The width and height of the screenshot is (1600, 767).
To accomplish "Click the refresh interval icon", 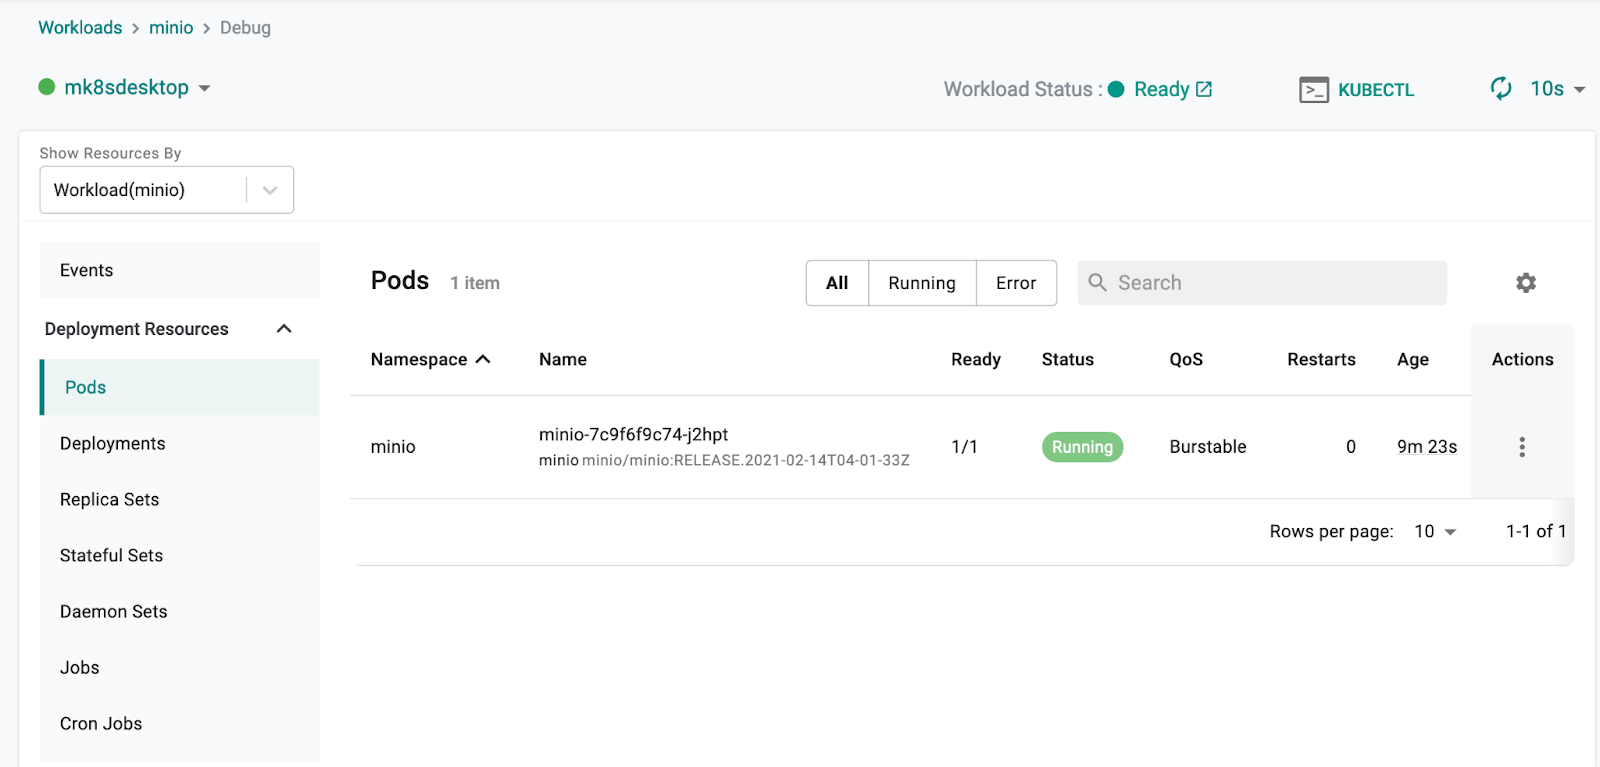I will [1501, 89].
